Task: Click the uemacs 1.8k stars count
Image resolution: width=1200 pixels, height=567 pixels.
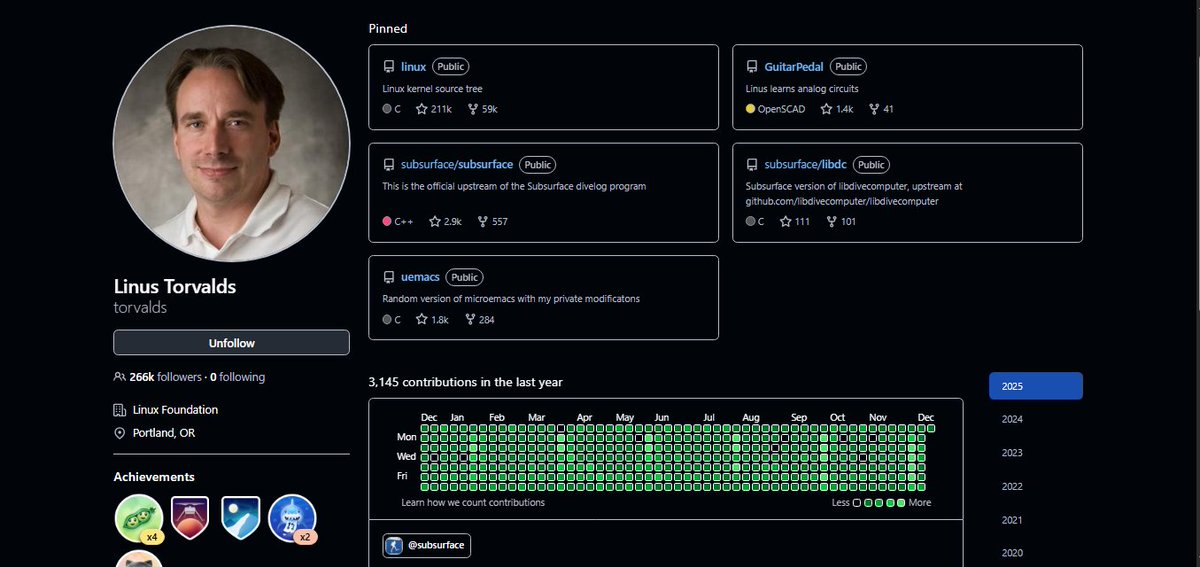Action: [433, 320]
